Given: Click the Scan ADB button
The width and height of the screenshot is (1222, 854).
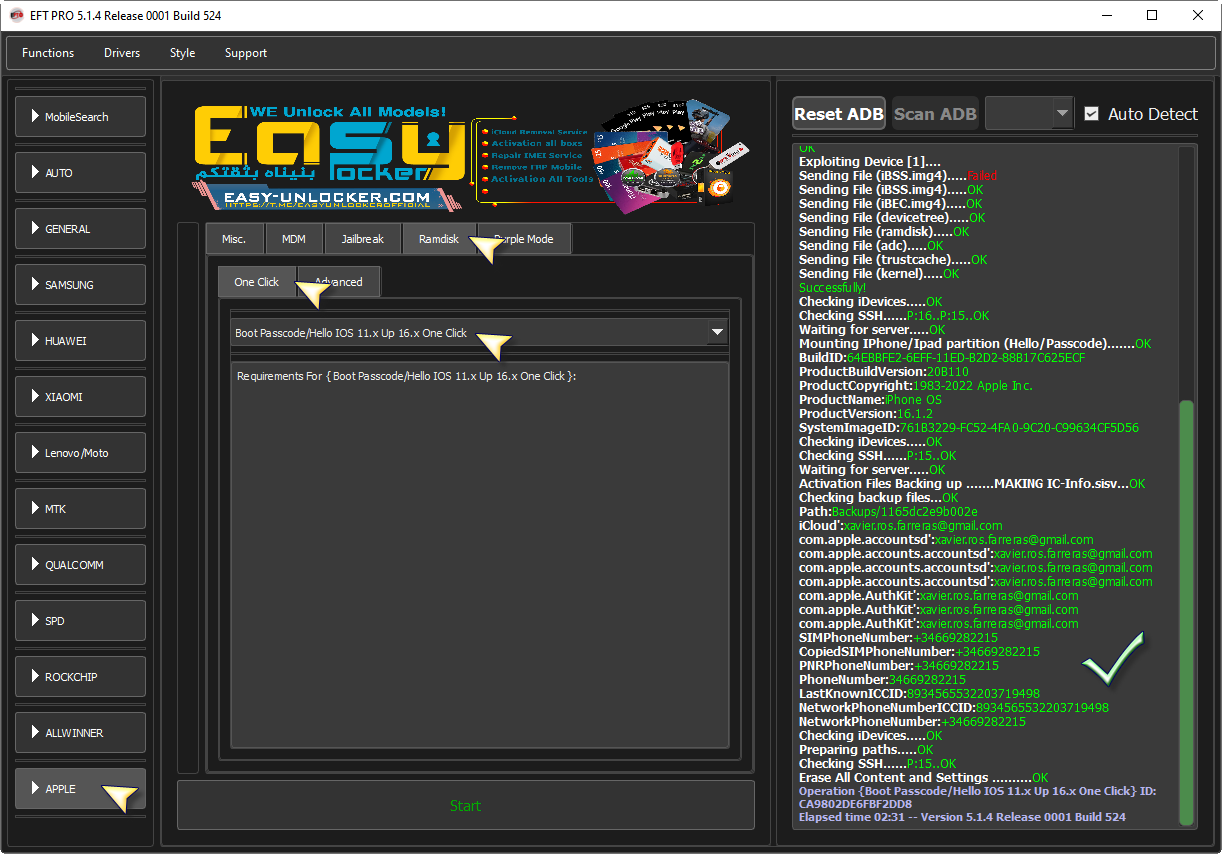Looking at the screenshot, I should click(x=935, y=114).
